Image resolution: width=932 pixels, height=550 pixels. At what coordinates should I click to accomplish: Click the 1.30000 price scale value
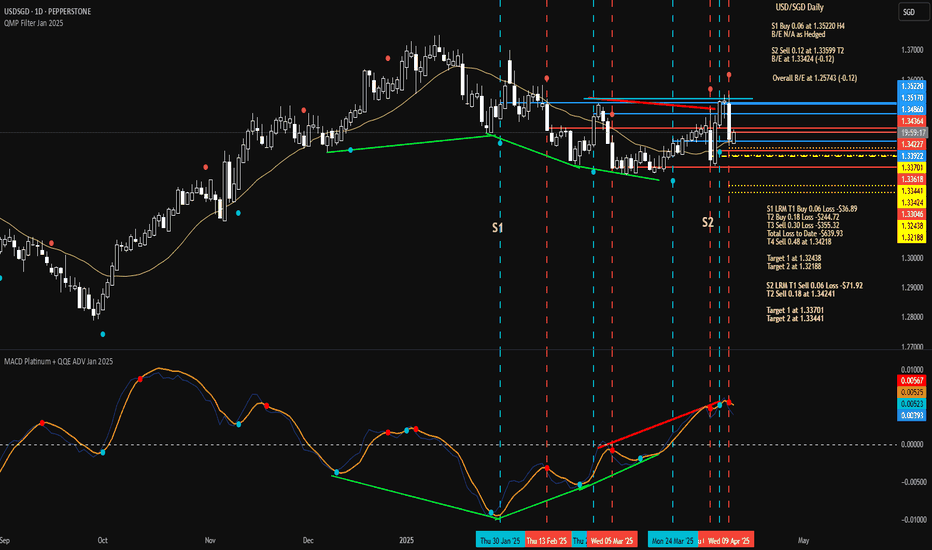click(912, 258)
